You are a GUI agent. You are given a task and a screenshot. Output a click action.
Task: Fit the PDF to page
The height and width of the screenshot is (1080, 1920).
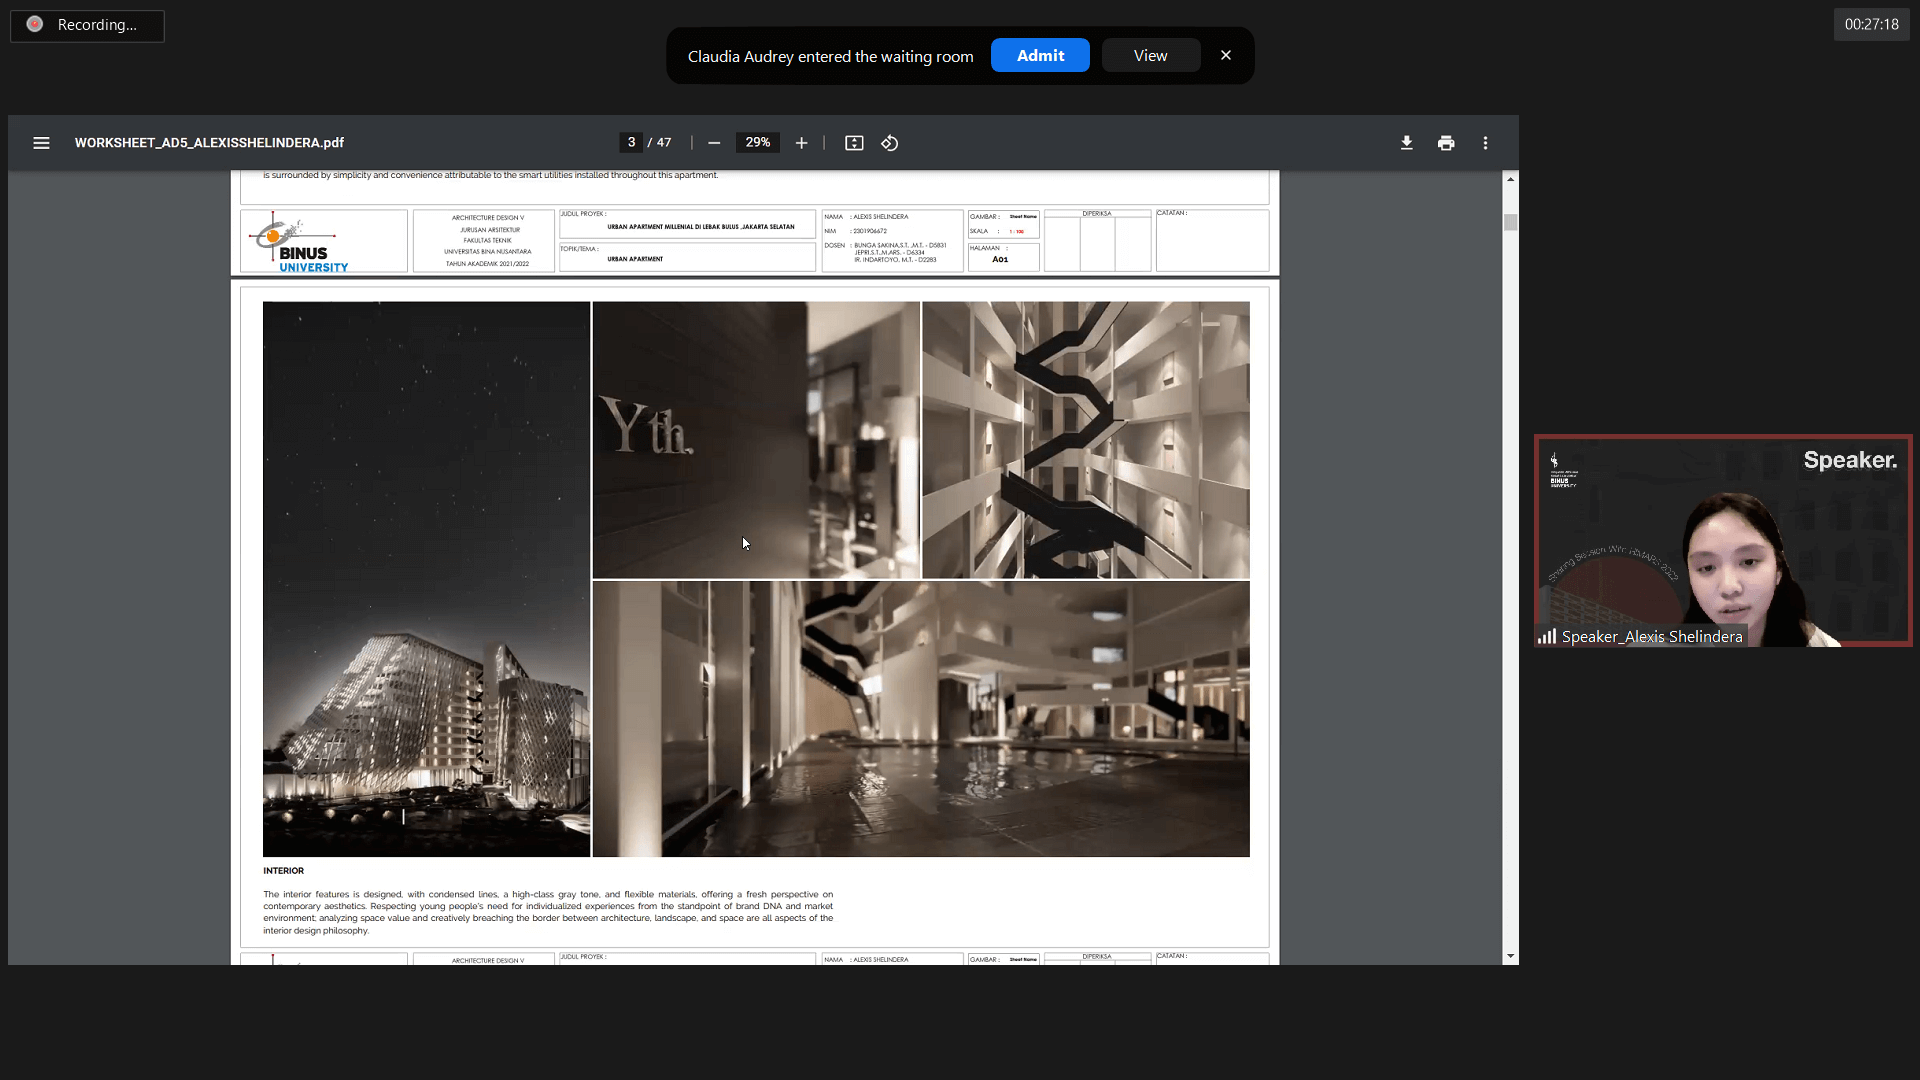854,143
